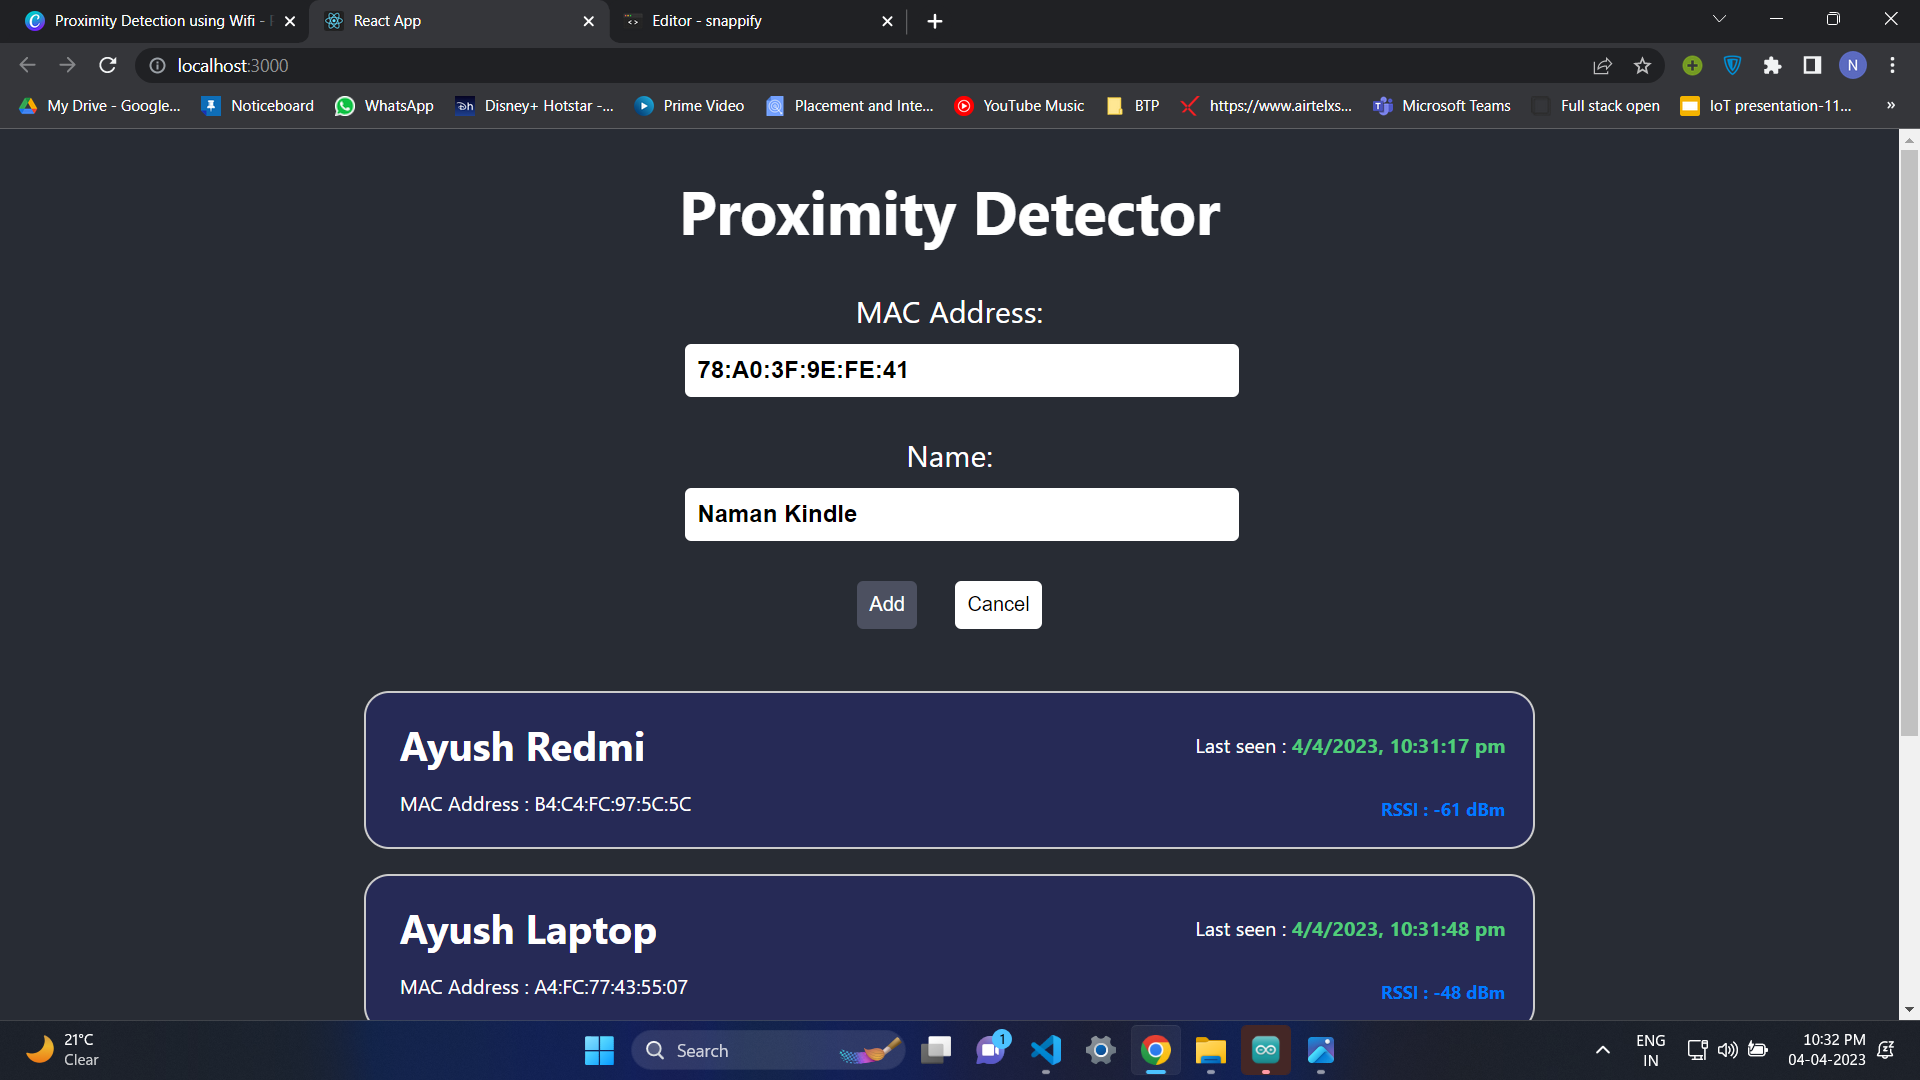The image size is (1920, 1080).
Task: Open the tab search chevron dropdown
Action: pyautogui.click(x=1718, y=18)
